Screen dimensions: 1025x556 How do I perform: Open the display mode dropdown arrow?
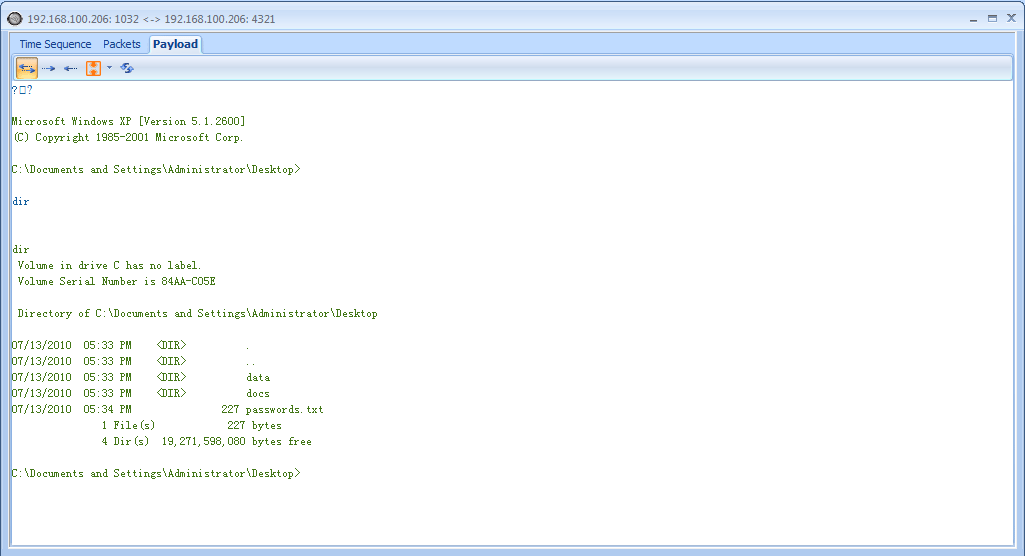tap(109, 67)
